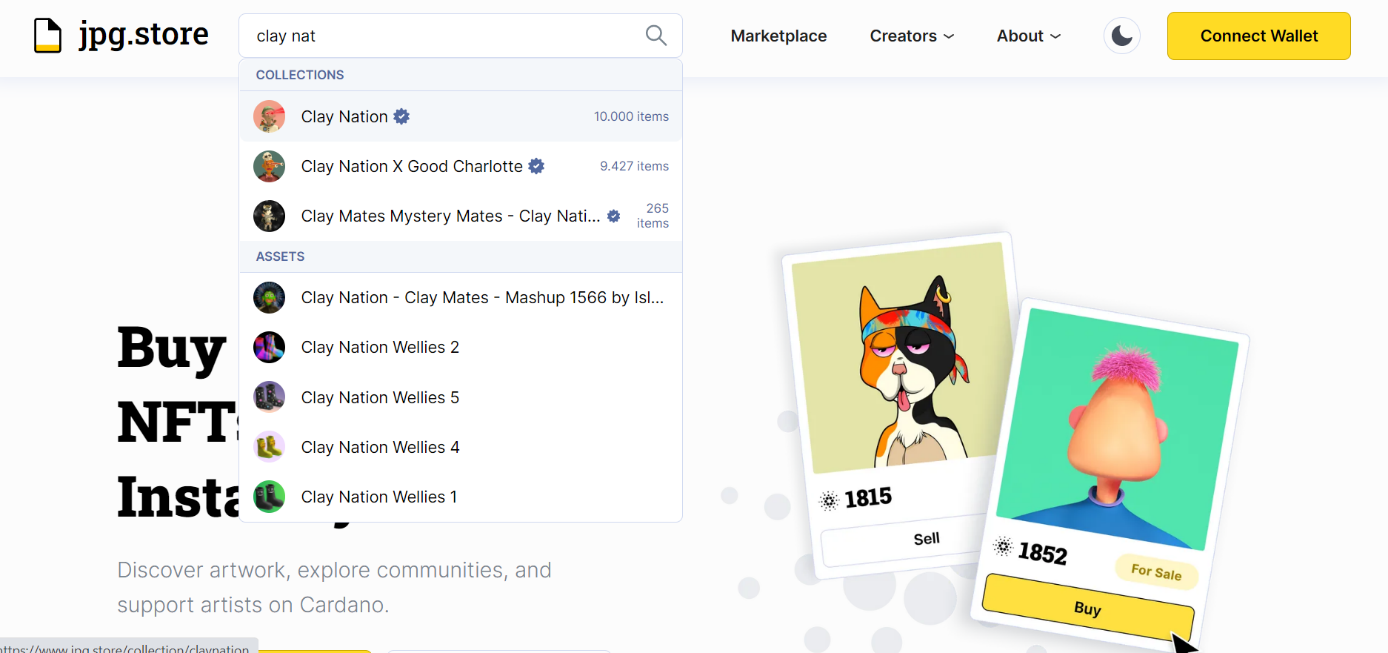Click the 265 items count text

coord(653,216)
